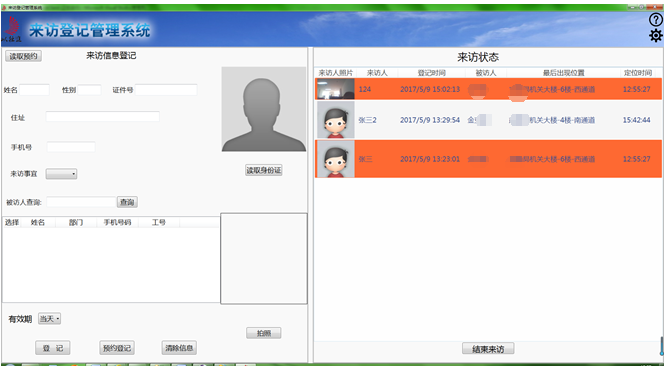668x372 pixels.
Task: Click the visitor silhouette photo placeholder
Action: click(x=264, y=109)
